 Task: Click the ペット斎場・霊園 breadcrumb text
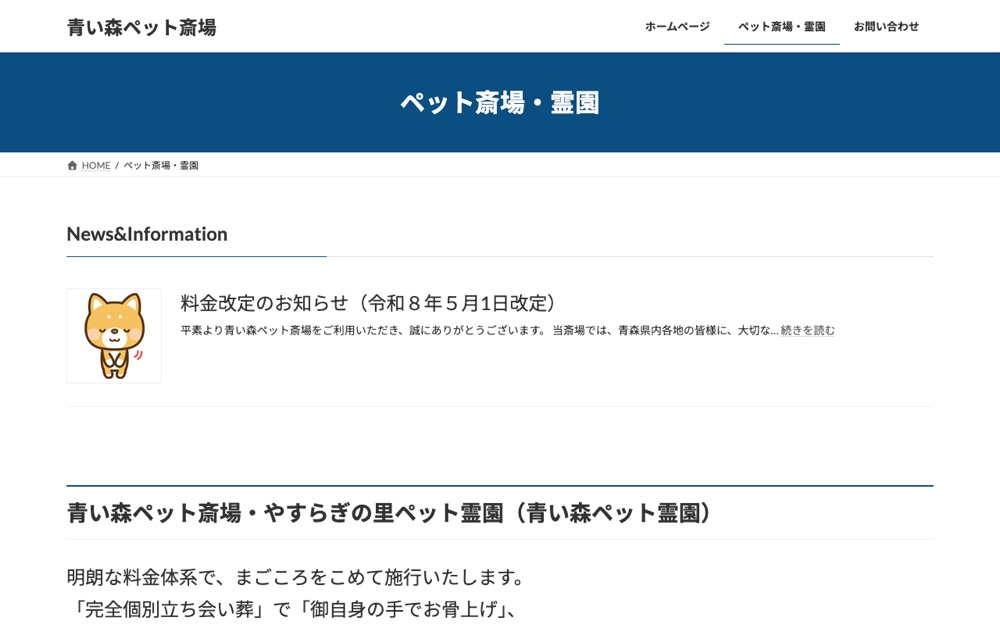161,166
